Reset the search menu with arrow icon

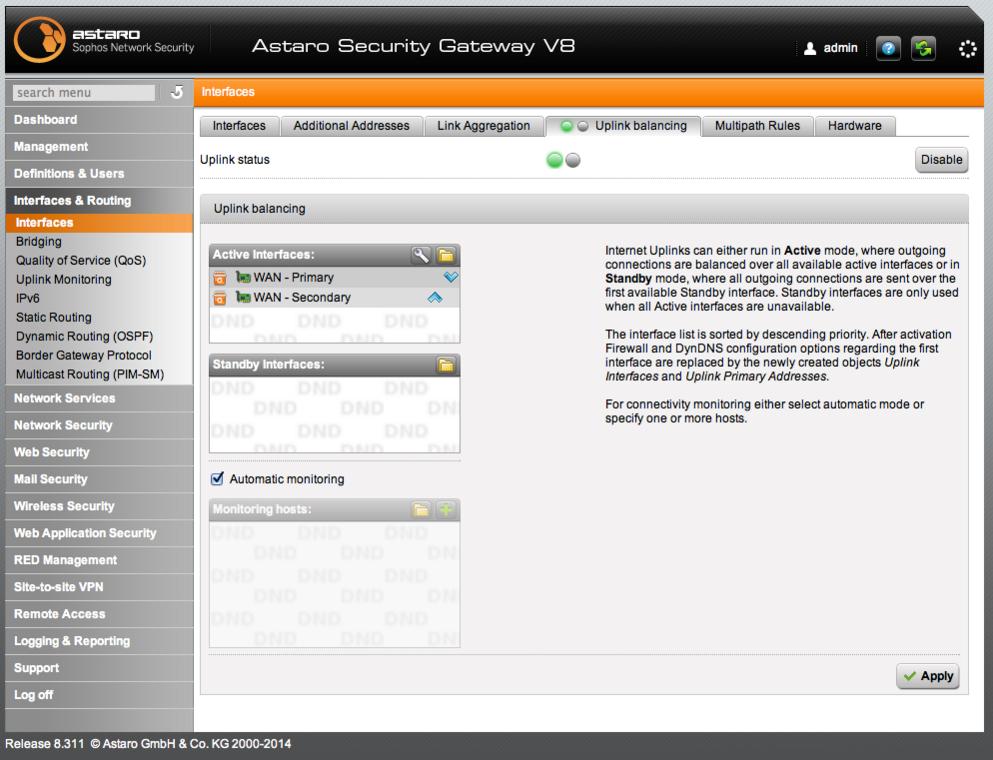coord(177,92)
